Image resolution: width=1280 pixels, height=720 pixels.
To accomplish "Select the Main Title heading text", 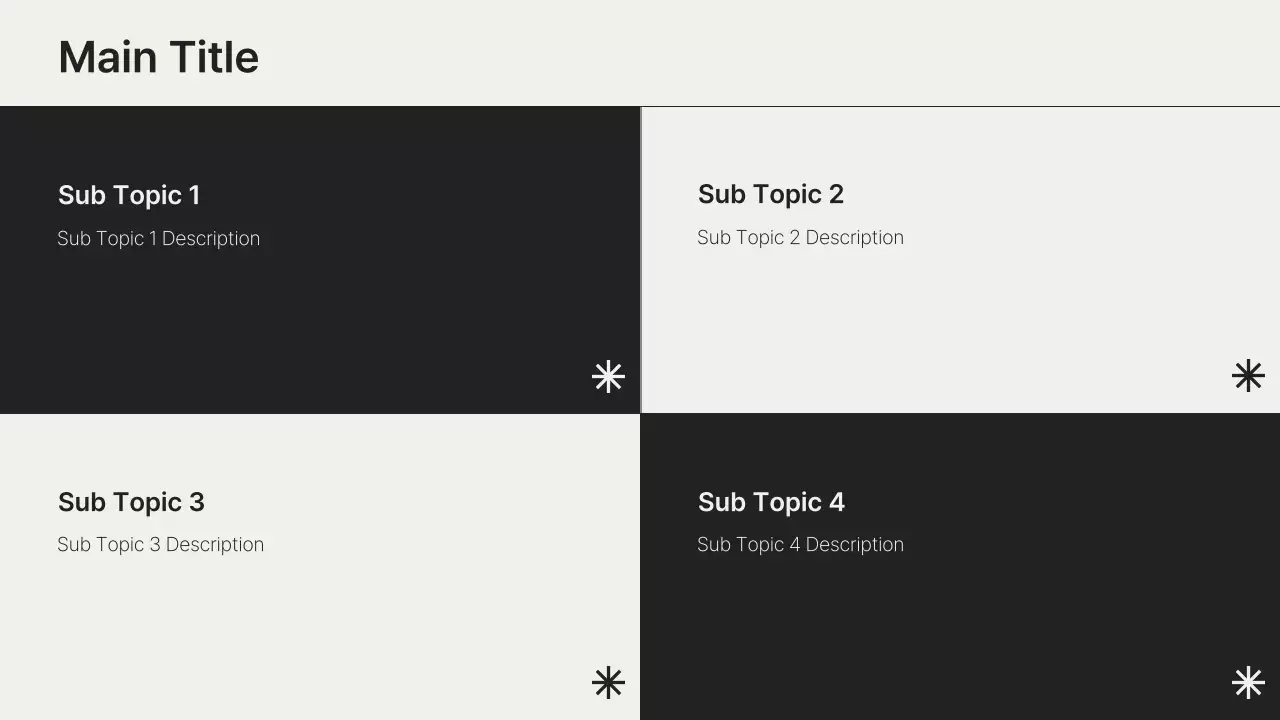I will (x=159, y=57).
